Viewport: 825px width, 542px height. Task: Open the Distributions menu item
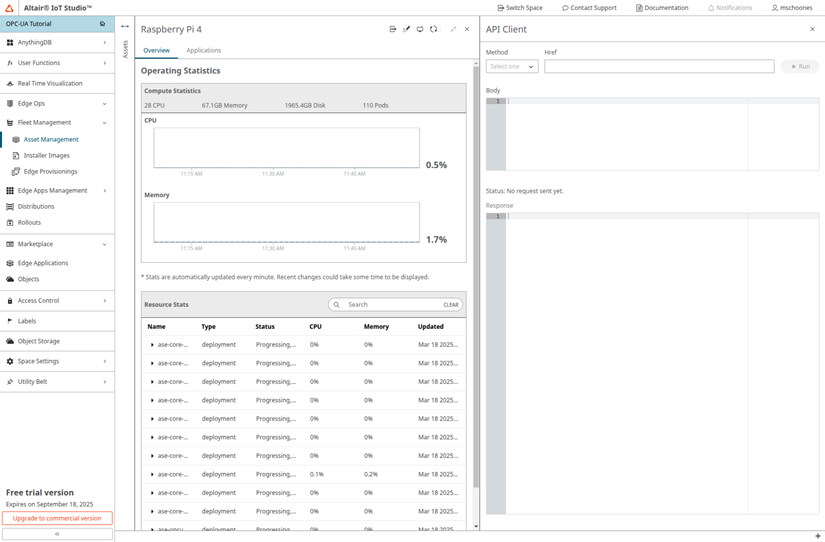pyautogui.click(x=36, y=207)
